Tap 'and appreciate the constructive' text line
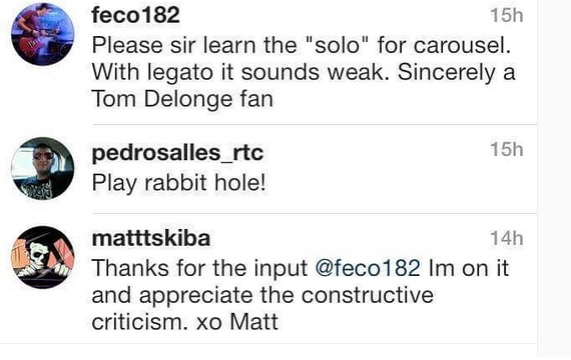The width and height of the screenshot is (571, 360). click(263, 295)
